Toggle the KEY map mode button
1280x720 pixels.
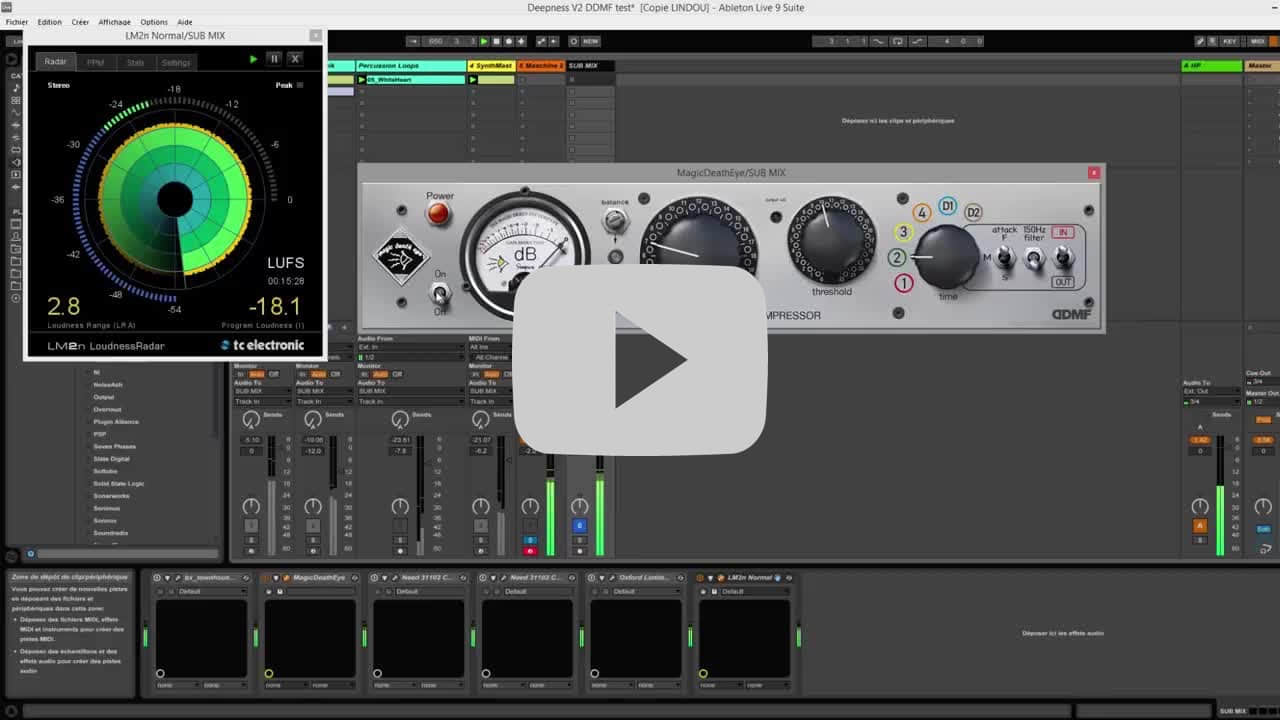pos(1229,41)
